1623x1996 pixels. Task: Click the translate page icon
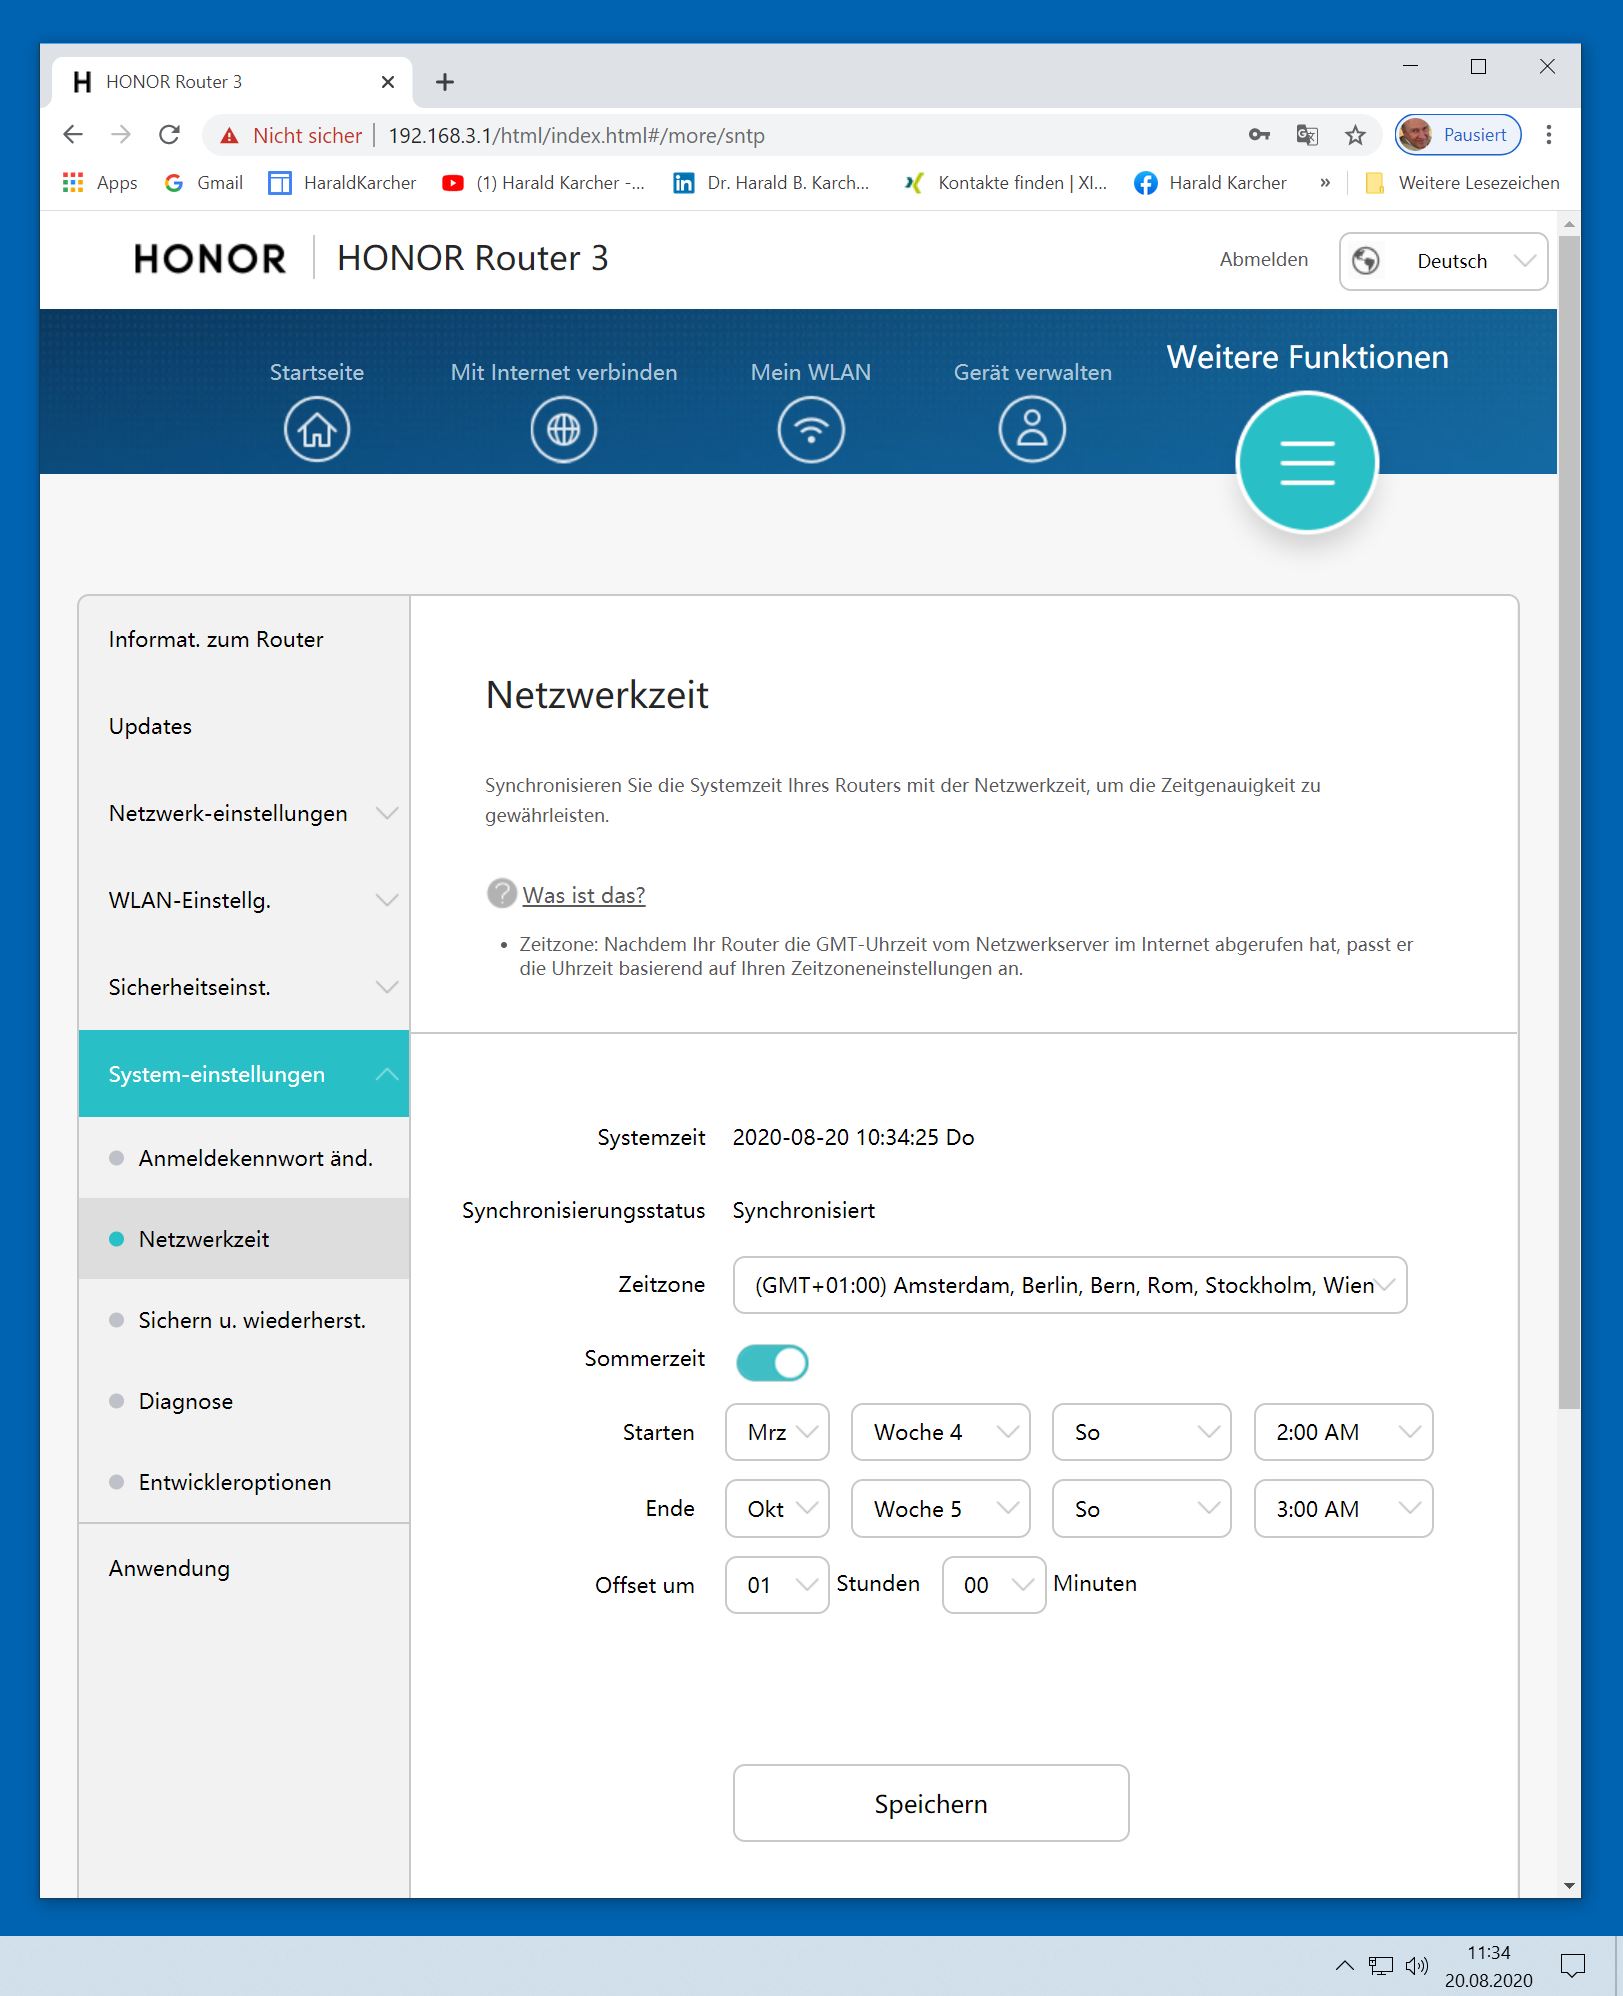(x=1307, y=135)
